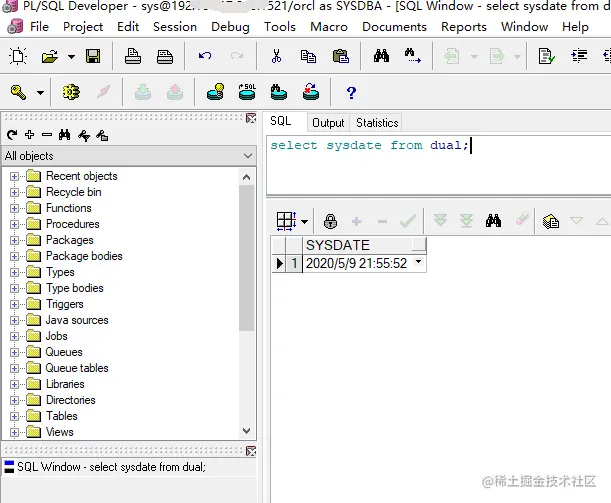The width and height of the screenshot is (611, 503).
Task: Open the Reports menu
Action: pyautogui.click(x=464, y=26)
